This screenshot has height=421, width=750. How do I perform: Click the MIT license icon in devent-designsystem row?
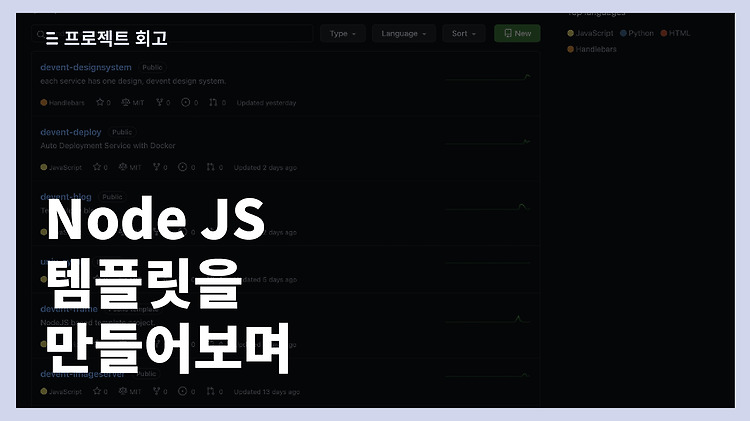point(126,102)
